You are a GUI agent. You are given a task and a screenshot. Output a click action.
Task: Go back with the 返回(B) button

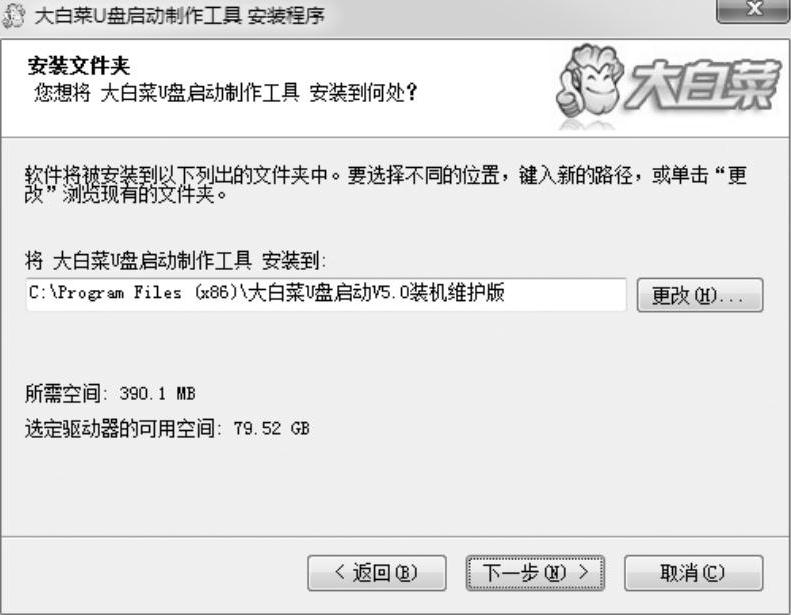pos(377,573)
